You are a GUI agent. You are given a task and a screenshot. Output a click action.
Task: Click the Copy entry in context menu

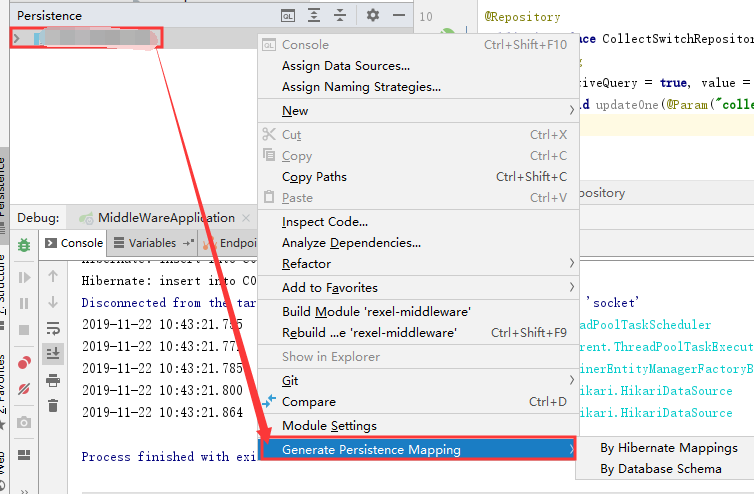(x=418, y=156)
